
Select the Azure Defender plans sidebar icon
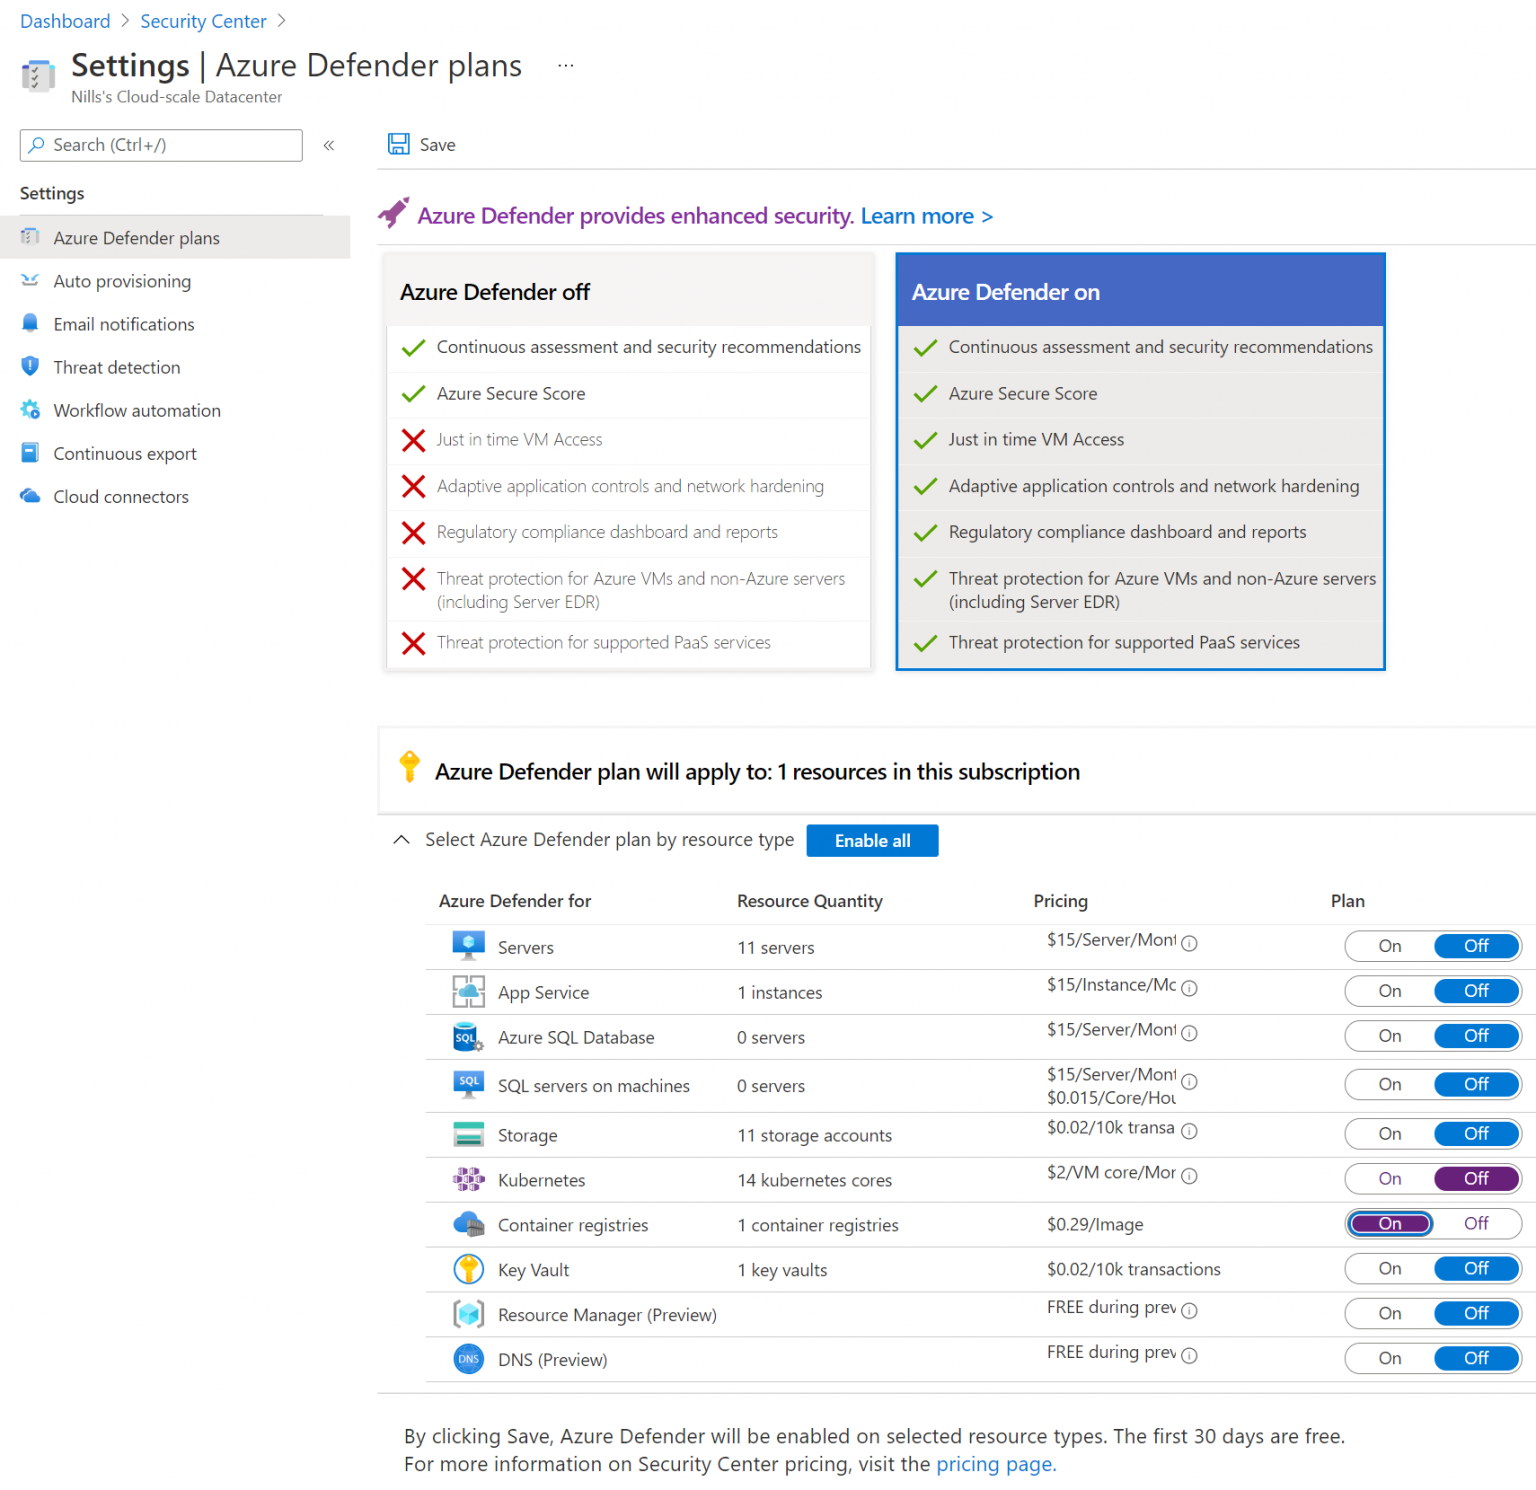[x=30, y=238]
